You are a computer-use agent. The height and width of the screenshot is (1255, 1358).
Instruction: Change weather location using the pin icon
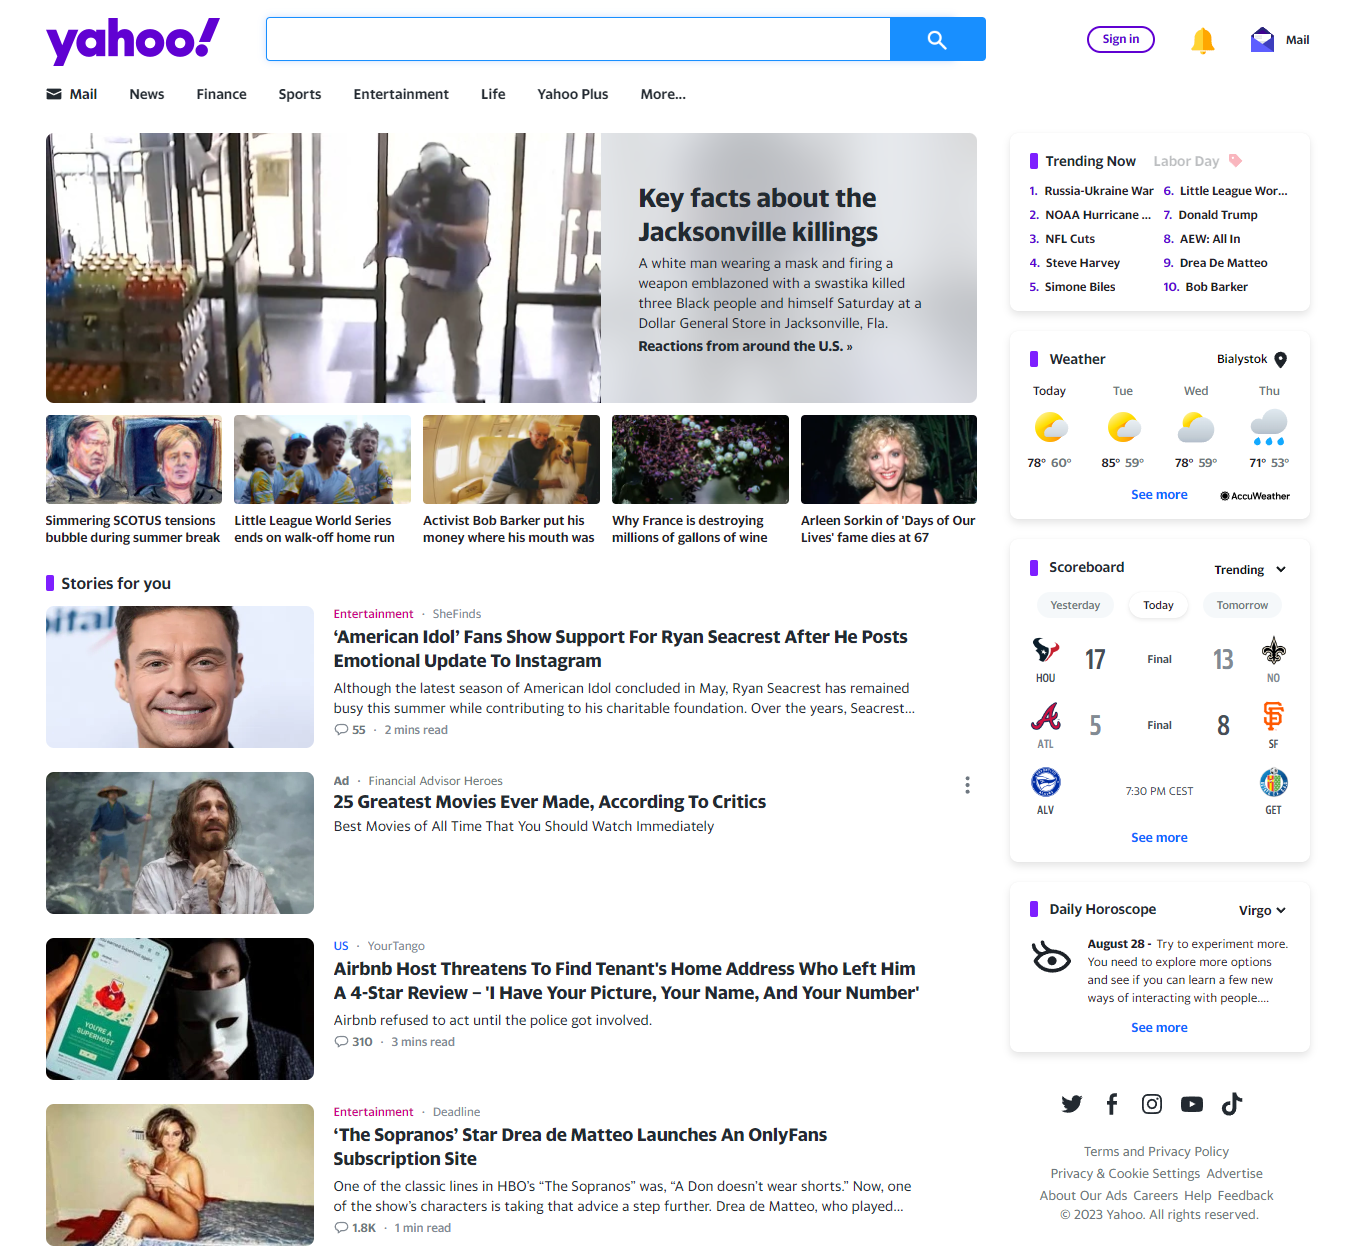(1281, 360)
